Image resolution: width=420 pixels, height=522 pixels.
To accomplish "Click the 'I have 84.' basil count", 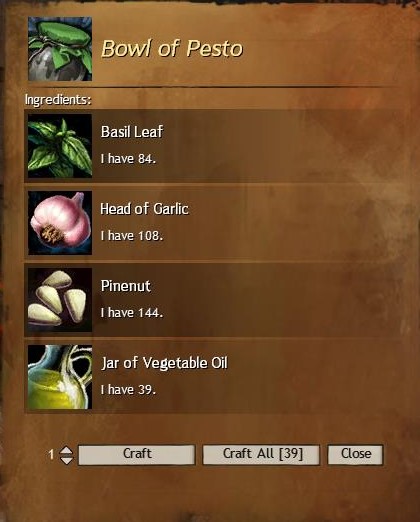I will tap(128, 159).
